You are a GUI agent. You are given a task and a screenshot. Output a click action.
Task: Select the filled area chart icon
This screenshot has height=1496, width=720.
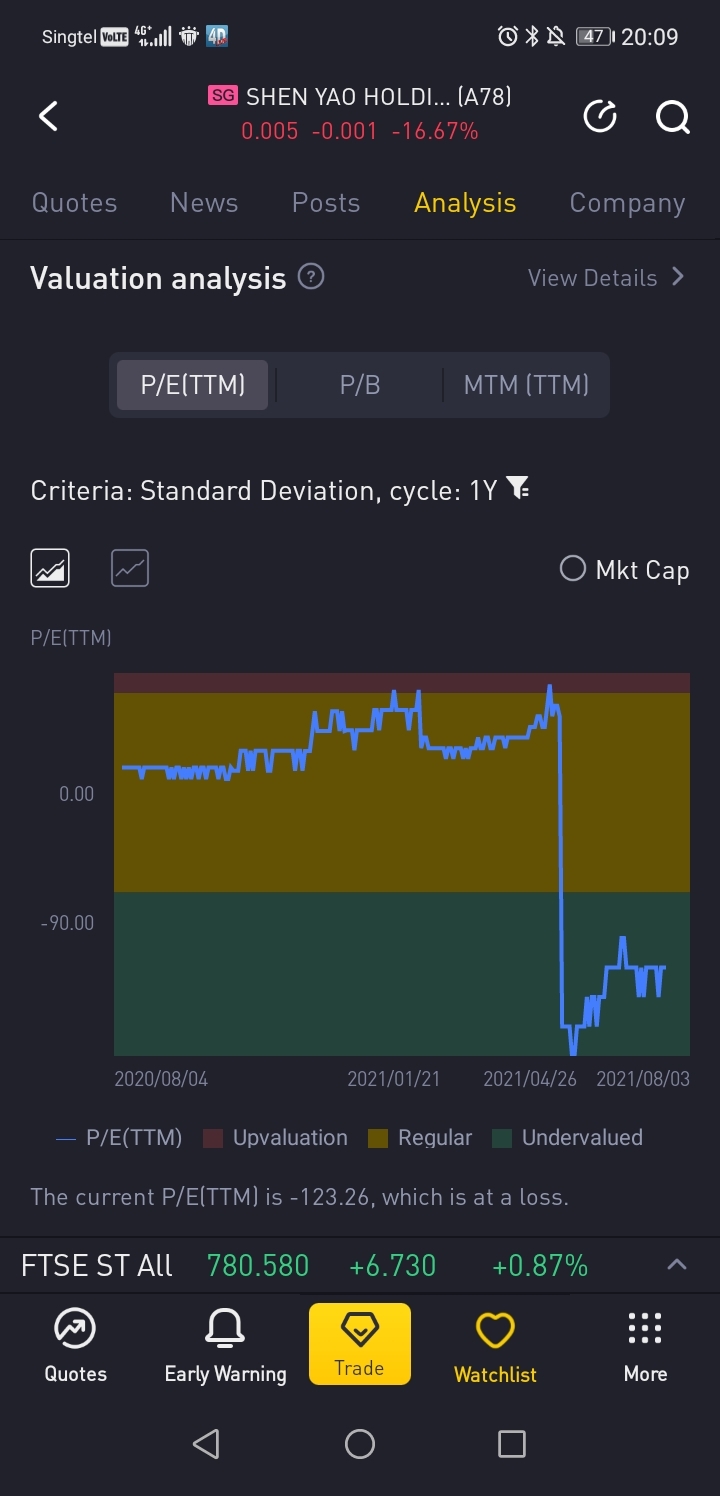(x=50, y=568)
